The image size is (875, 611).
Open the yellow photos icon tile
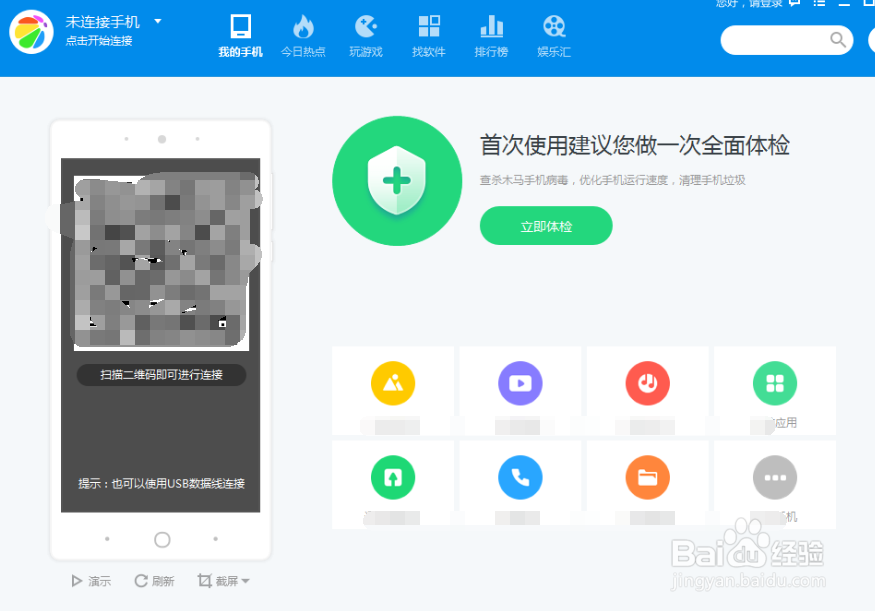393,383
